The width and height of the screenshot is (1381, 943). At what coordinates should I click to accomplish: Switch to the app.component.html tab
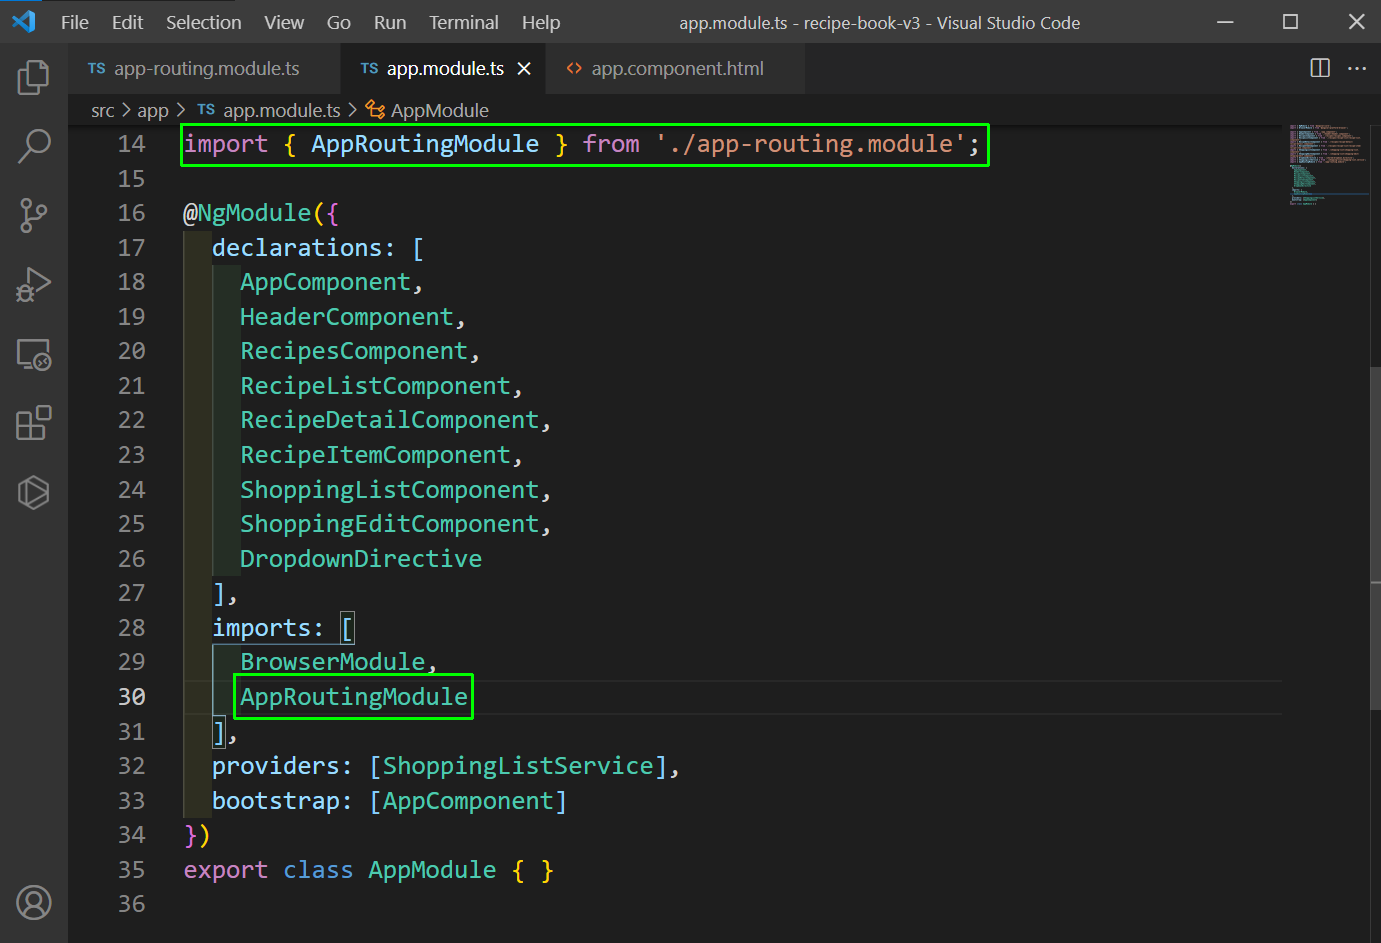677,68
